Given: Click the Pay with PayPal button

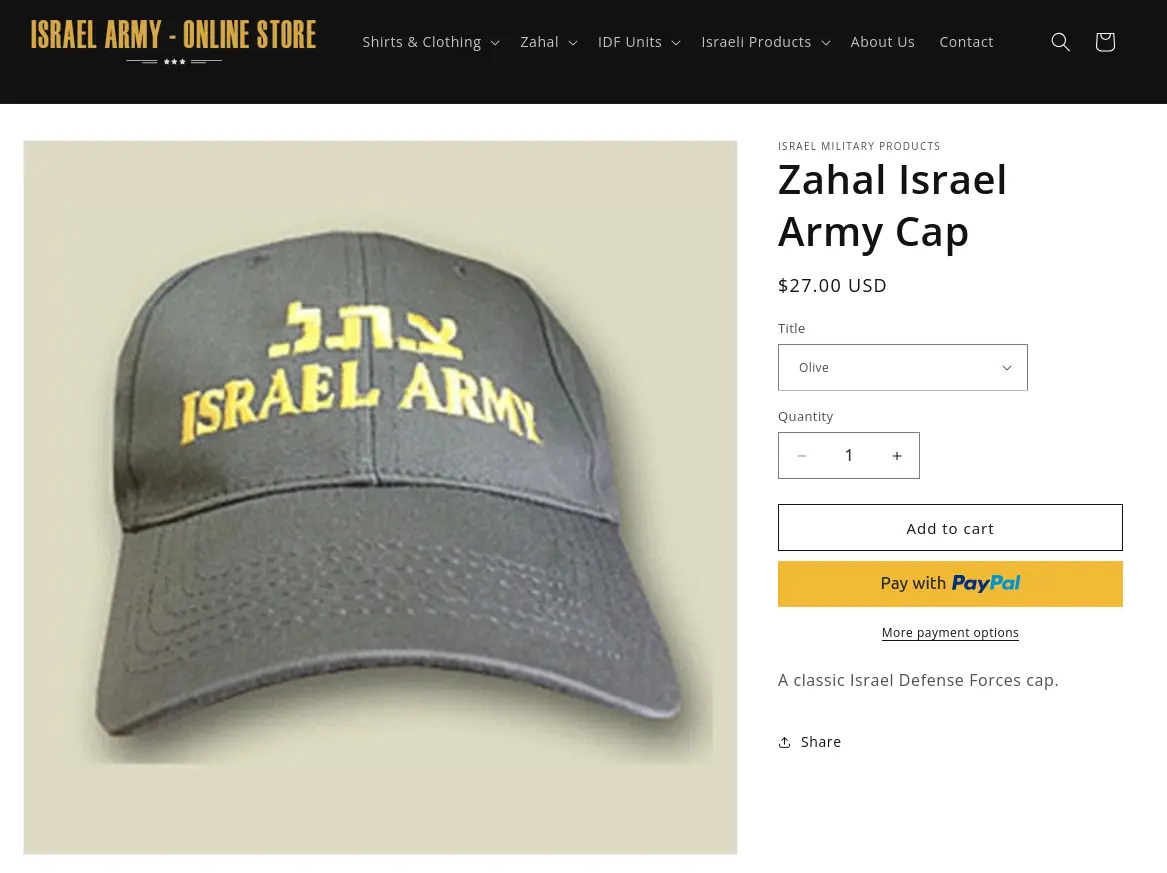Looking at the screenshot, I should 950,584.
